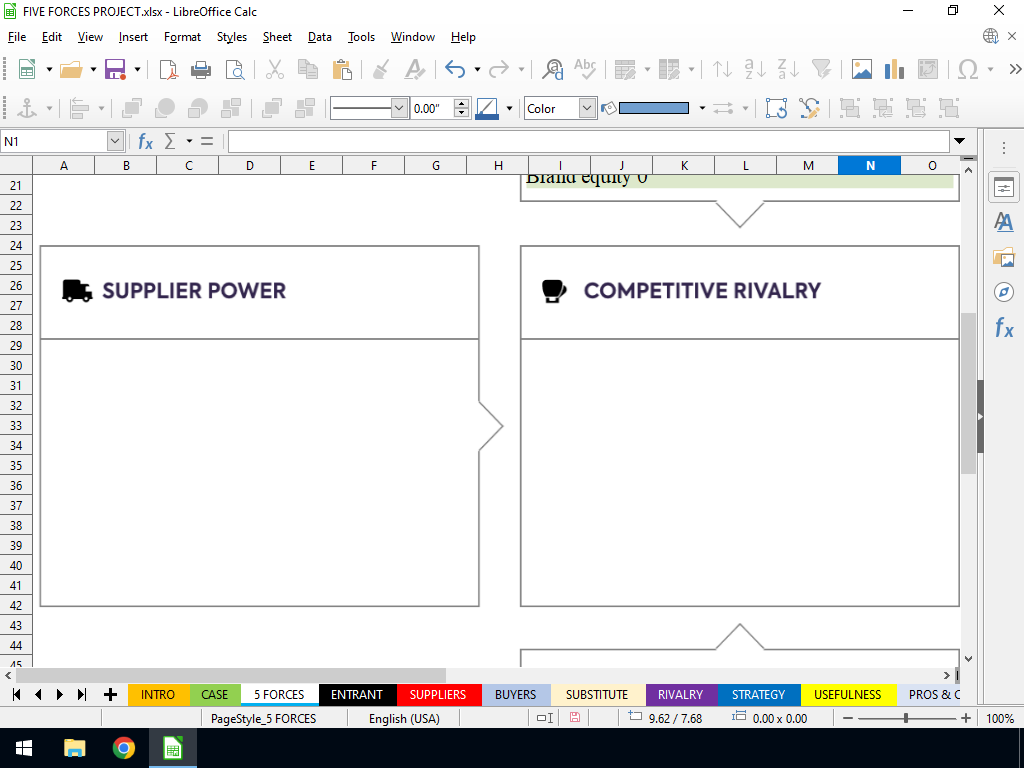1024x768 pixels.
Task: Open sidebar Gallery panel
Action: (1004, 257)
